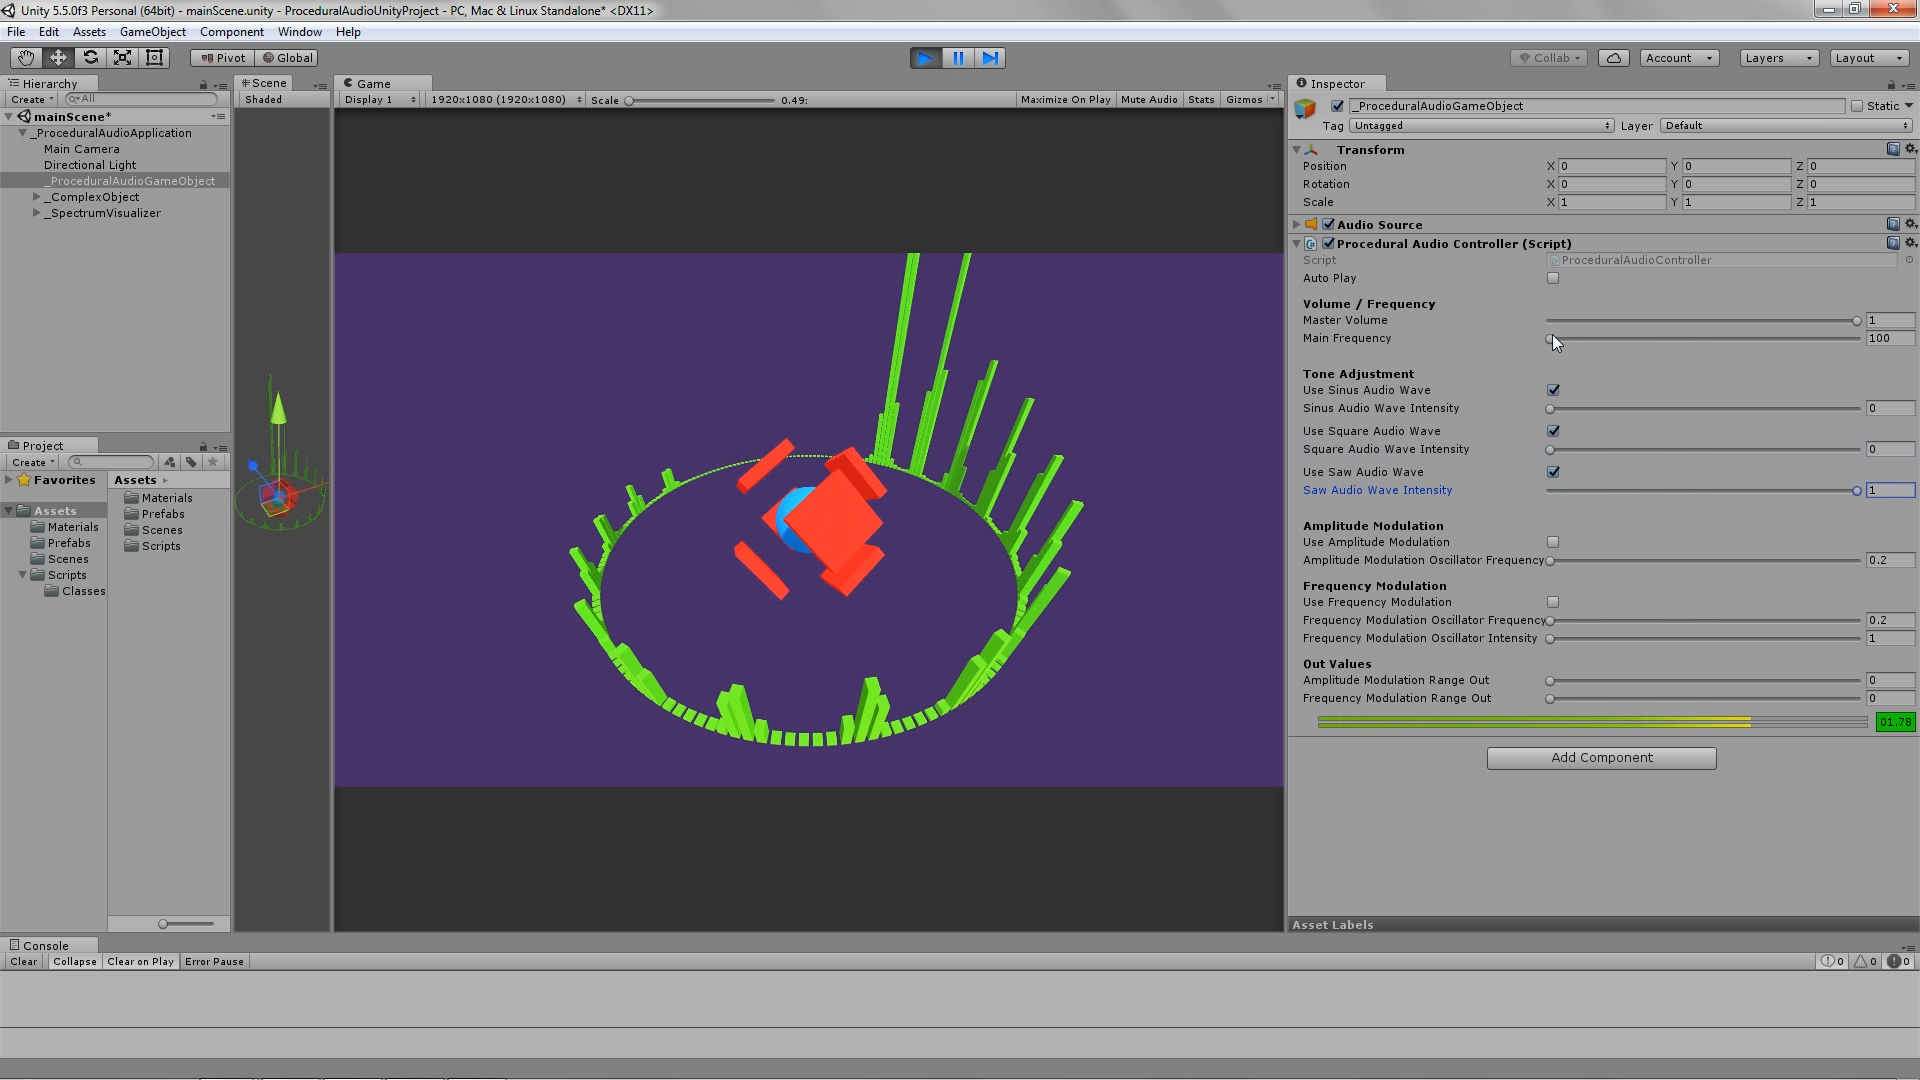Click the Add Component button
The height and width of the screenshot is (1080, 1920).
(1601, 758)
